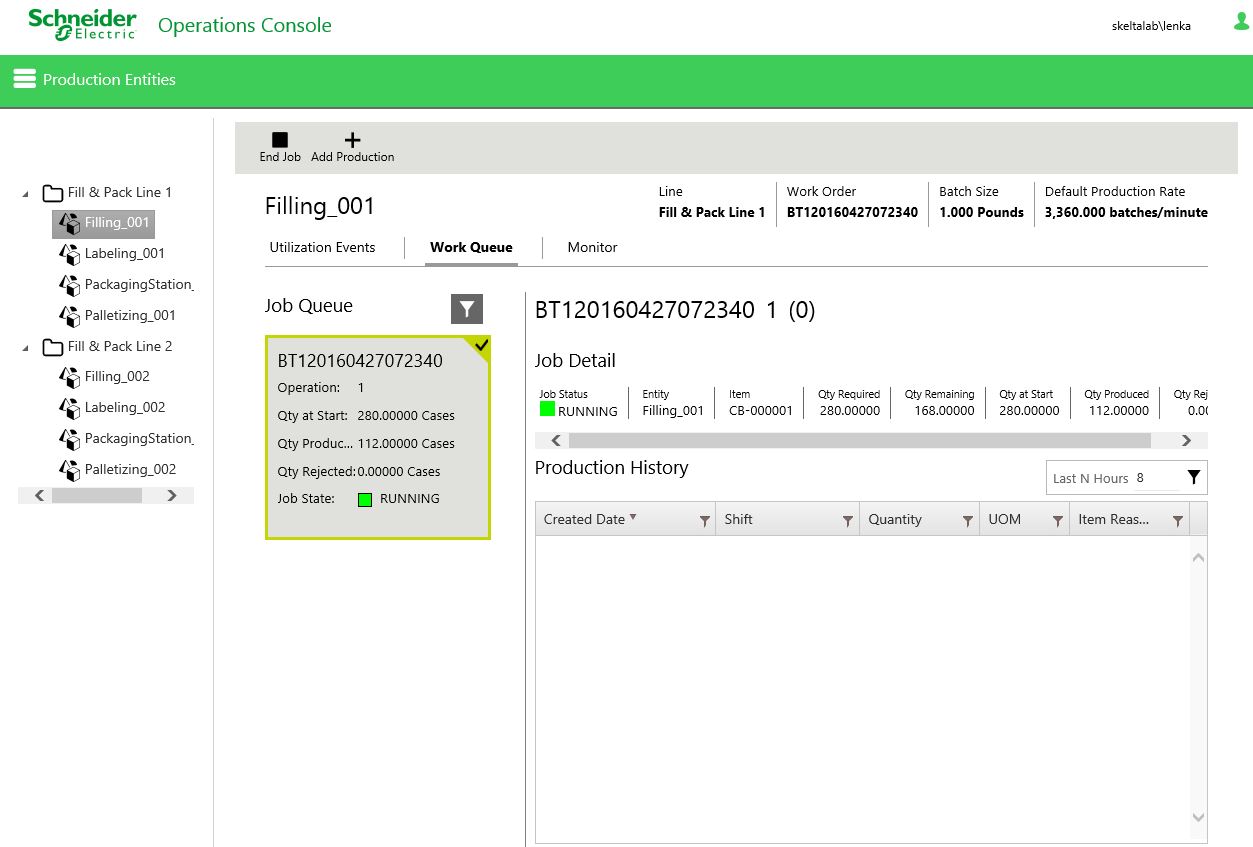Click the Schneider Electric logo
This screenshot has width=1253, height=847.
82,25
